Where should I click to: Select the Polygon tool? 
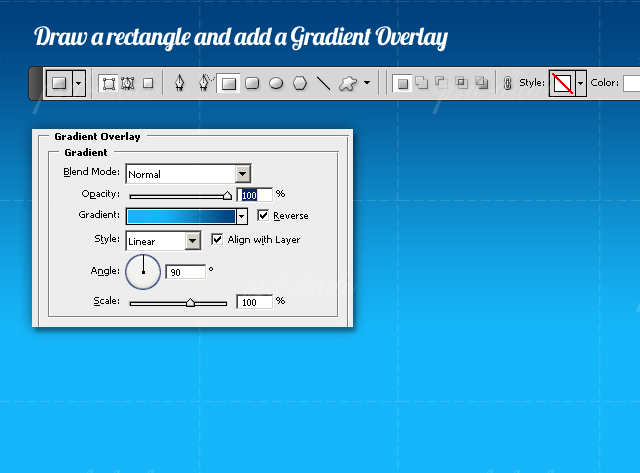tap(300, 83)
